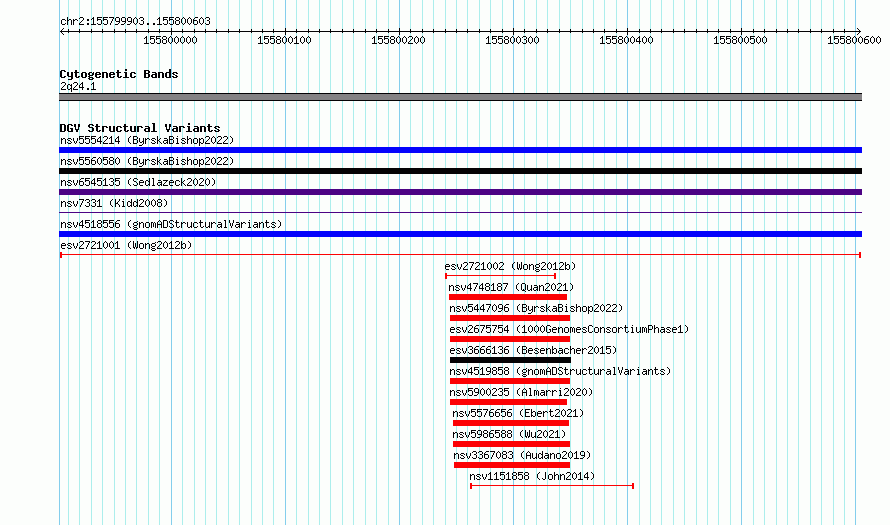Screen dimensions: 890x525
Task: Select the red nsv4748187 variant bar
Action: (508, 297)
